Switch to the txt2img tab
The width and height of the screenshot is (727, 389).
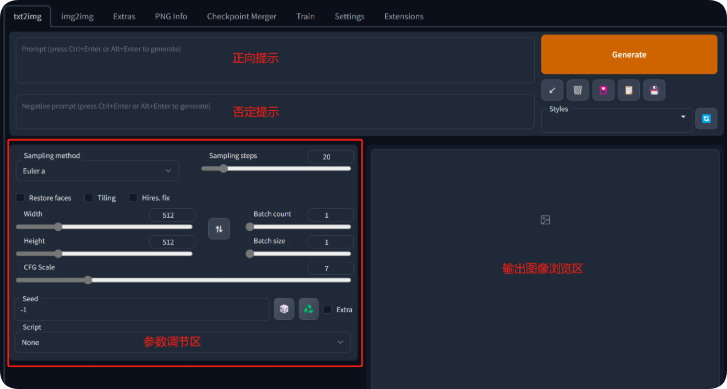[x=28, y=16]
